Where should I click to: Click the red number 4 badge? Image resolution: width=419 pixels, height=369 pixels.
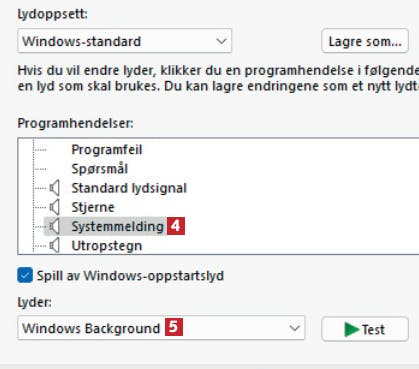click(x=176, y=226)
